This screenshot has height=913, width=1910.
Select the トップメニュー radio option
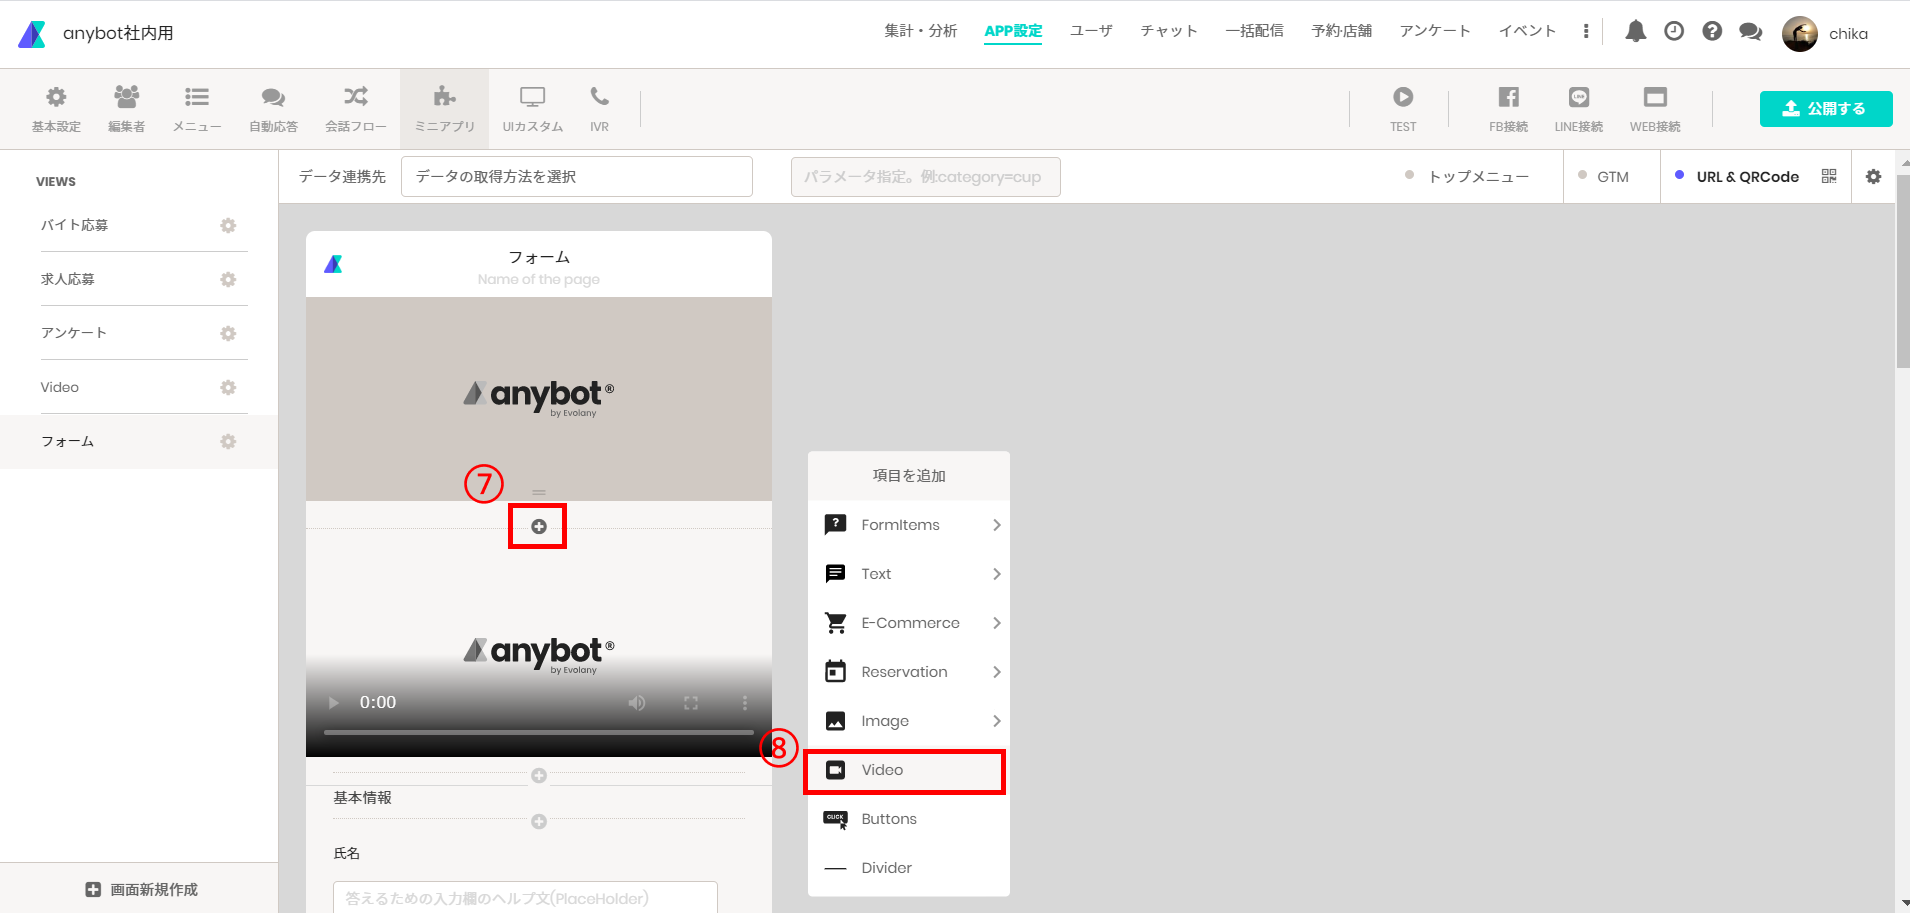pyautogui.click(x=1468, y=176)
